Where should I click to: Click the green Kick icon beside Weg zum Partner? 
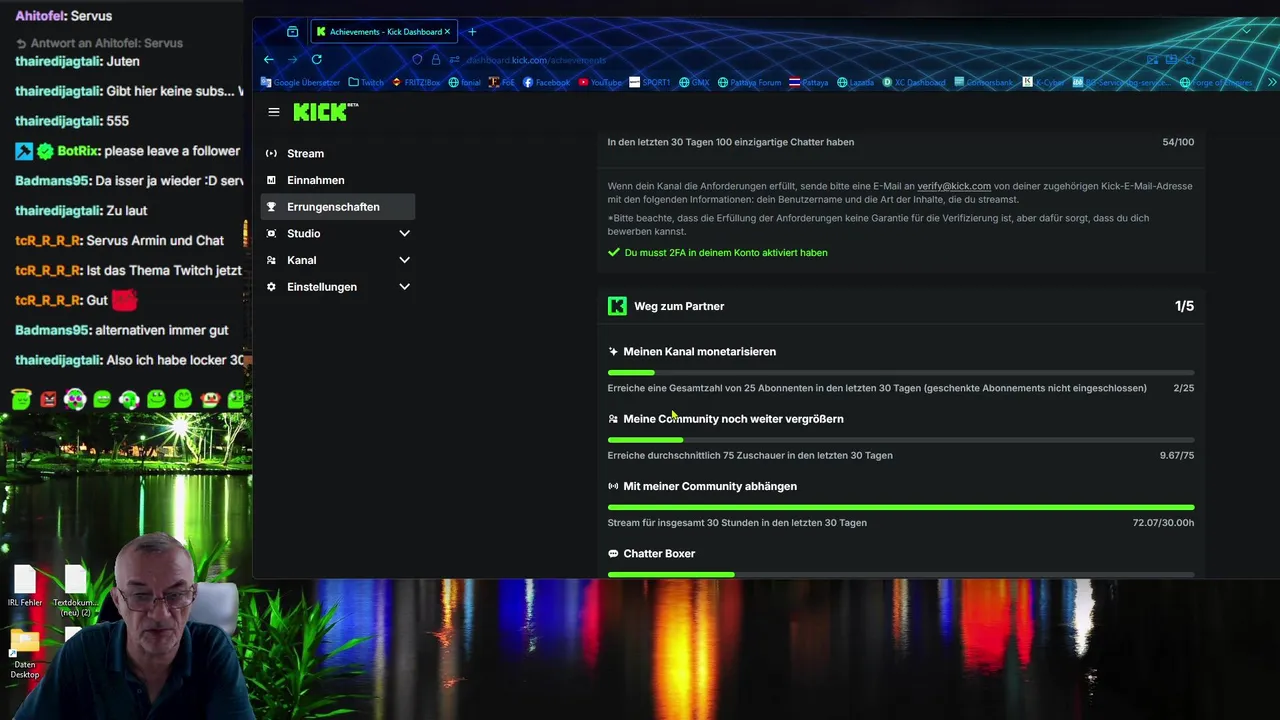[617, 306]
